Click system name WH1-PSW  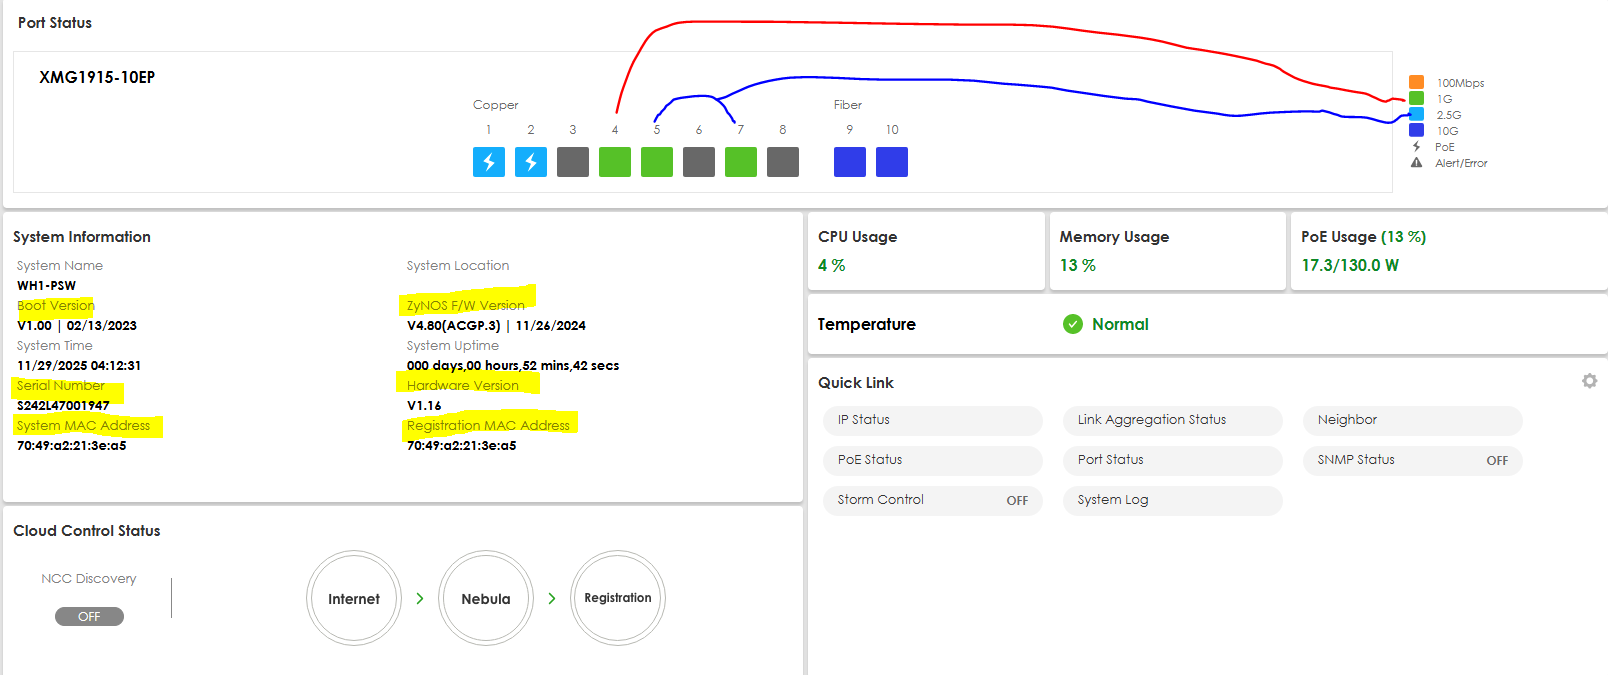point(46,285)
